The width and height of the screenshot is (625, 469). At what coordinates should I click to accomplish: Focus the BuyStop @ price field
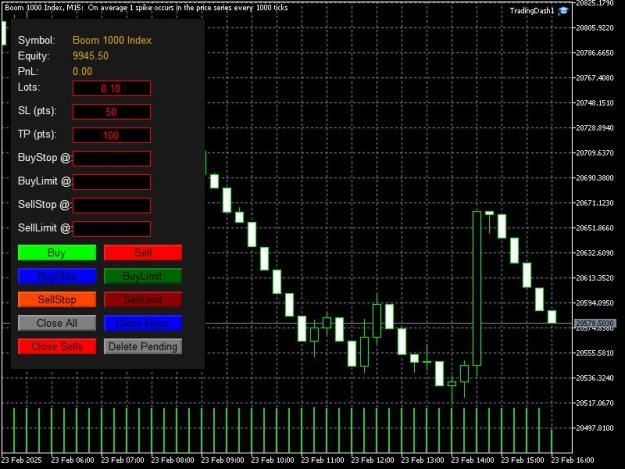[112, 159]
